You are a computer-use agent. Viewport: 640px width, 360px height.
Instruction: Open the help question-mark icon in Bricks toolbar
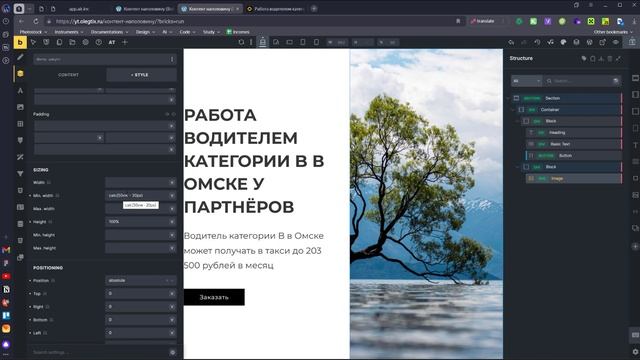[x=98, y=42]
